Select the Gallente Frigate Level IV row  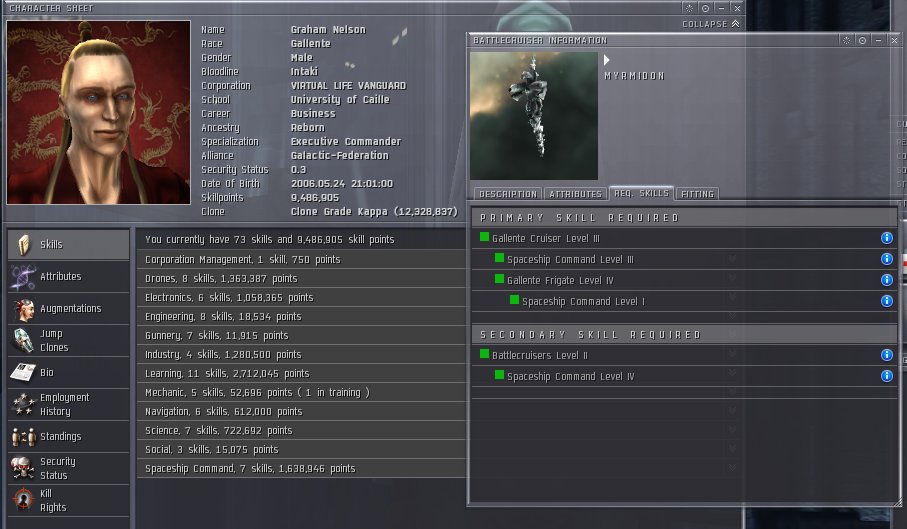click(684, 280)
